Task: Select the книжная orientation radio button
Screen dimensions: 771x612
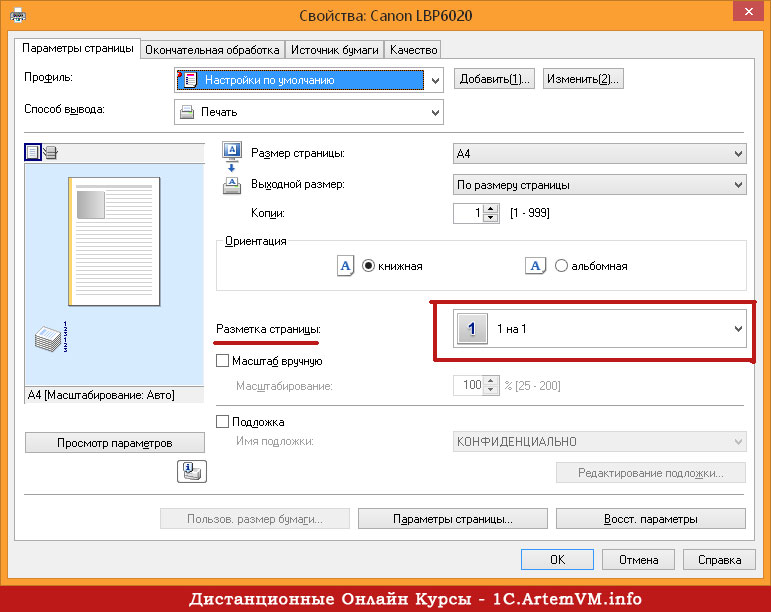Action: pos(368,266)
